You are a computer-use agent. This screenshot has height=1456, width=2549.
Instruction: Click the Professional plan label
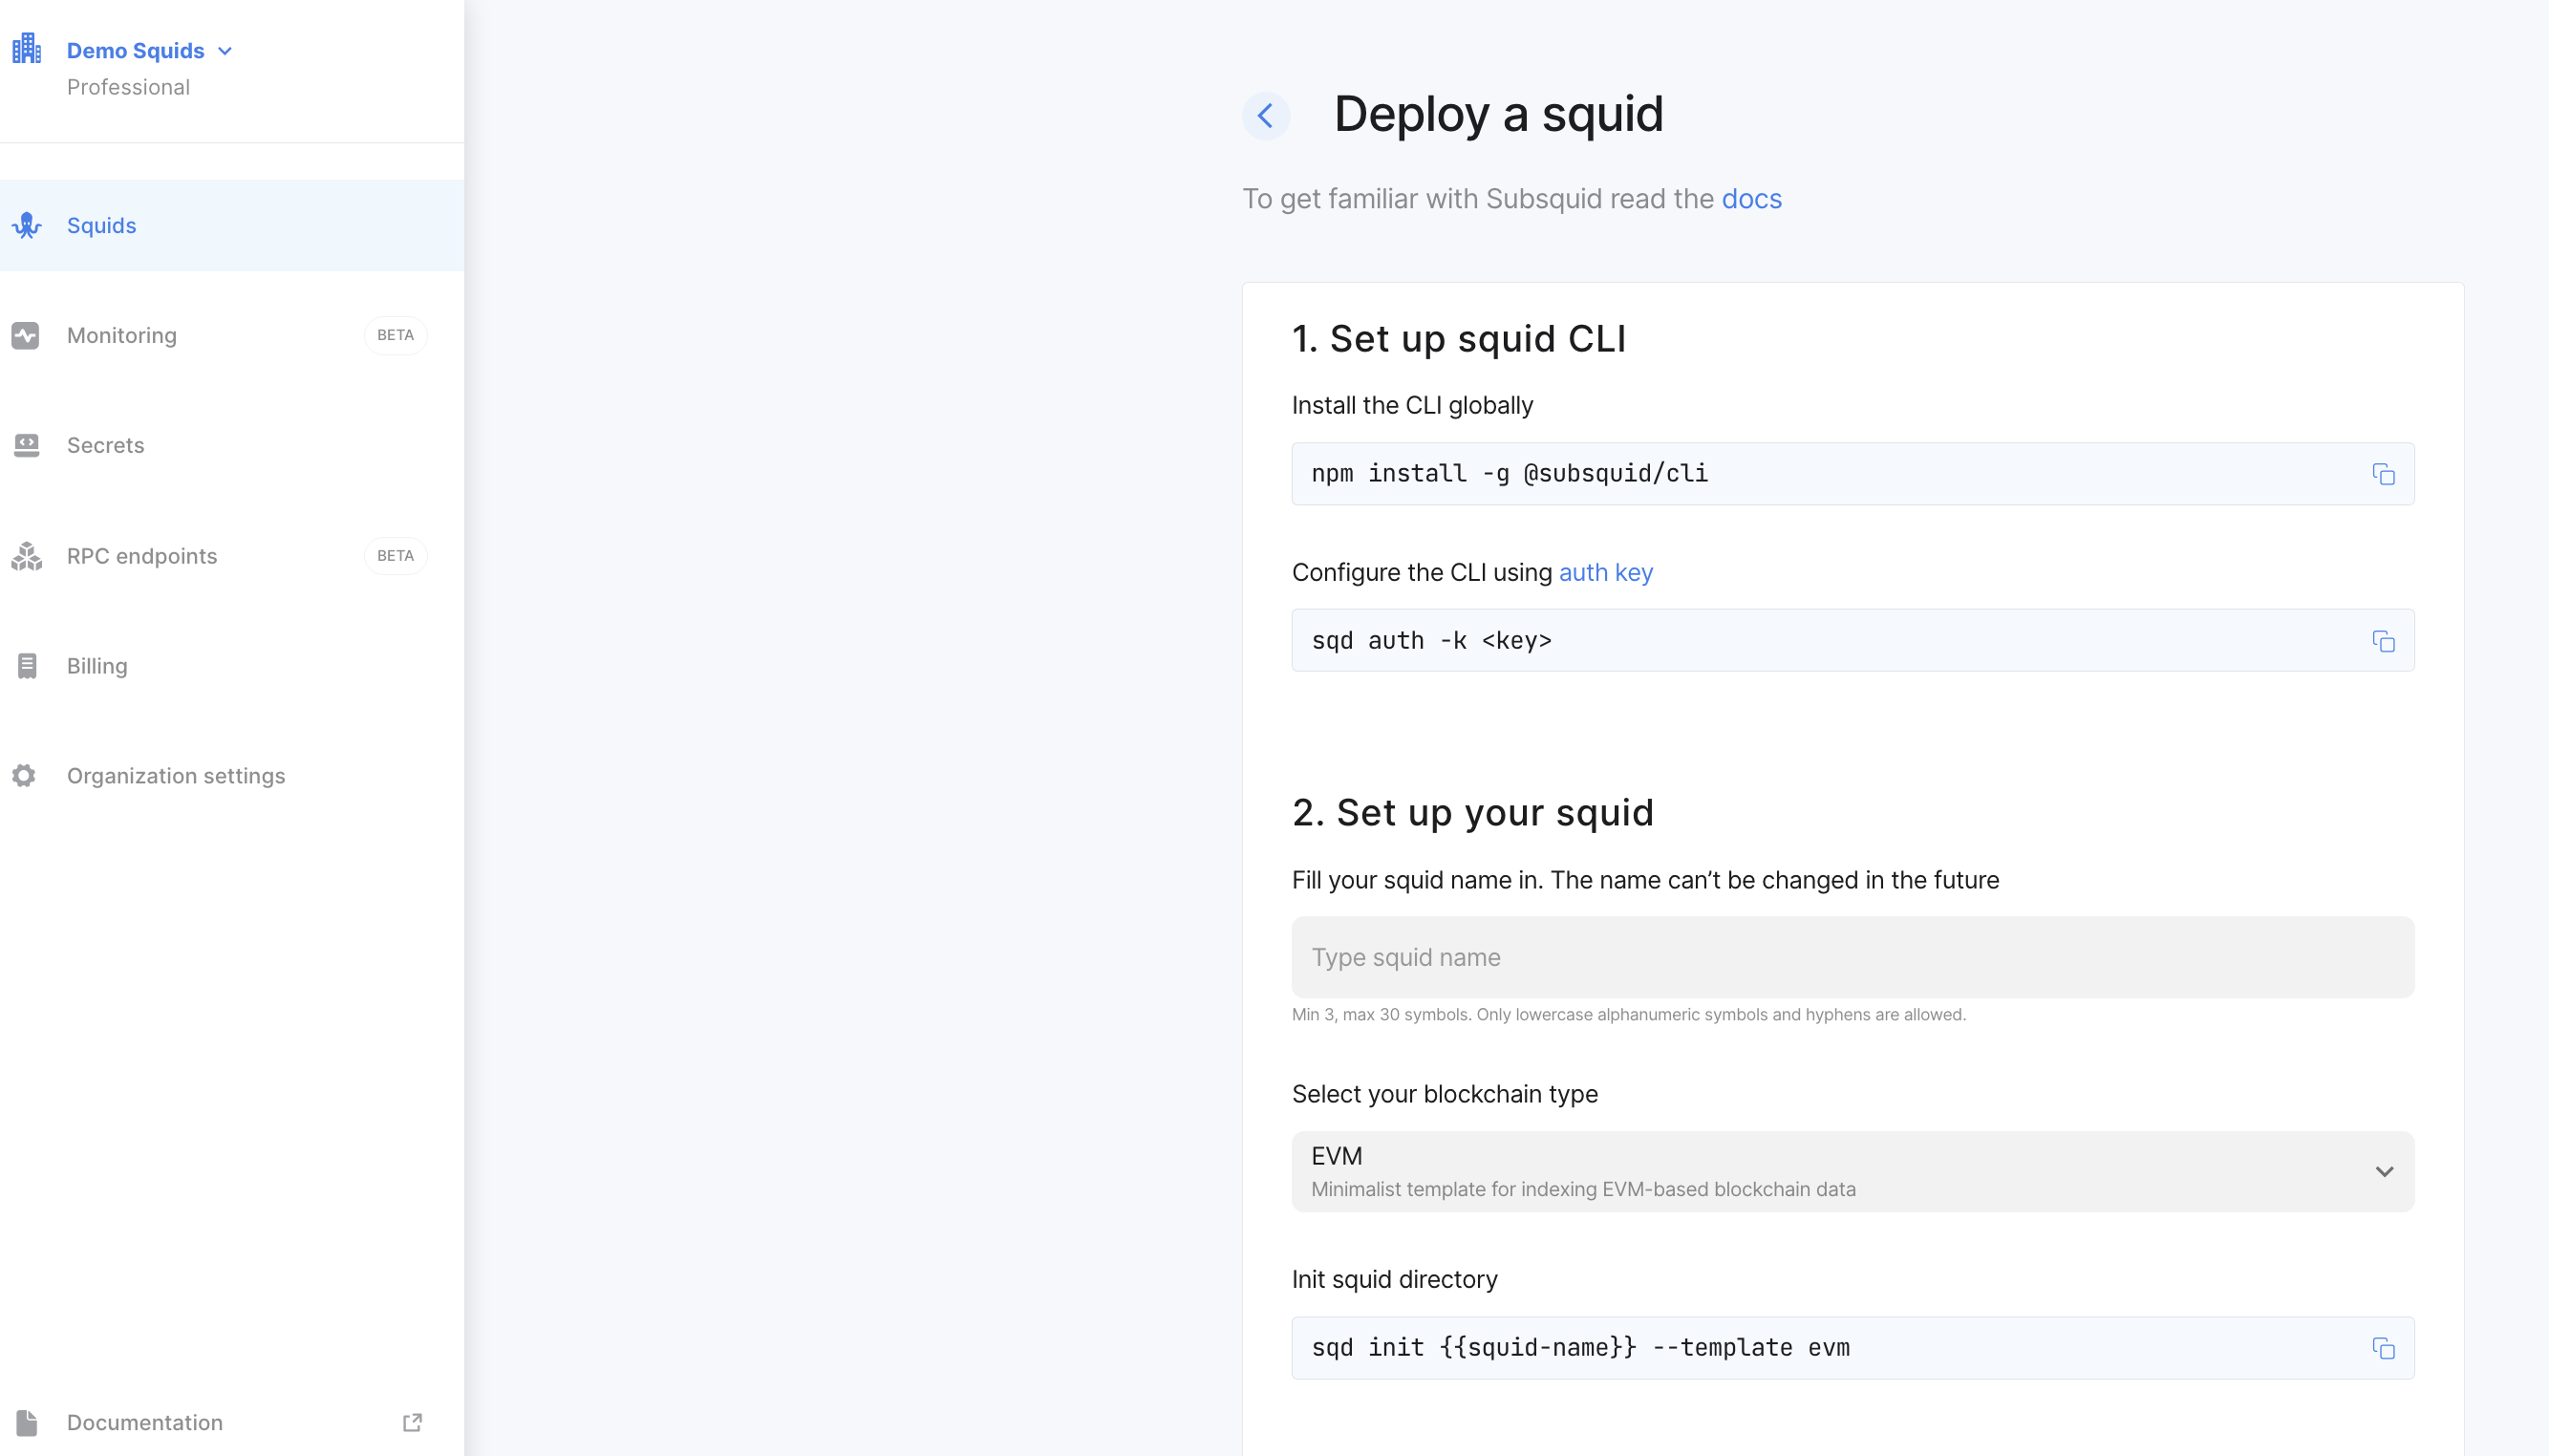tap(128, 87)
